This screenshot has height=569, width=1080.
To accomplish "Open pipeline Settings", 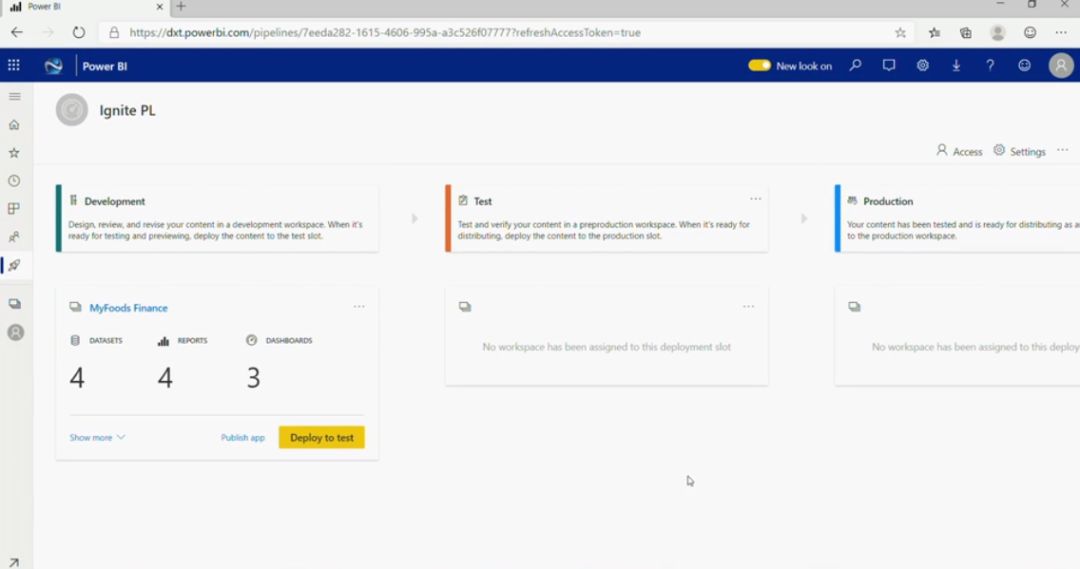I will [1019, 151].
